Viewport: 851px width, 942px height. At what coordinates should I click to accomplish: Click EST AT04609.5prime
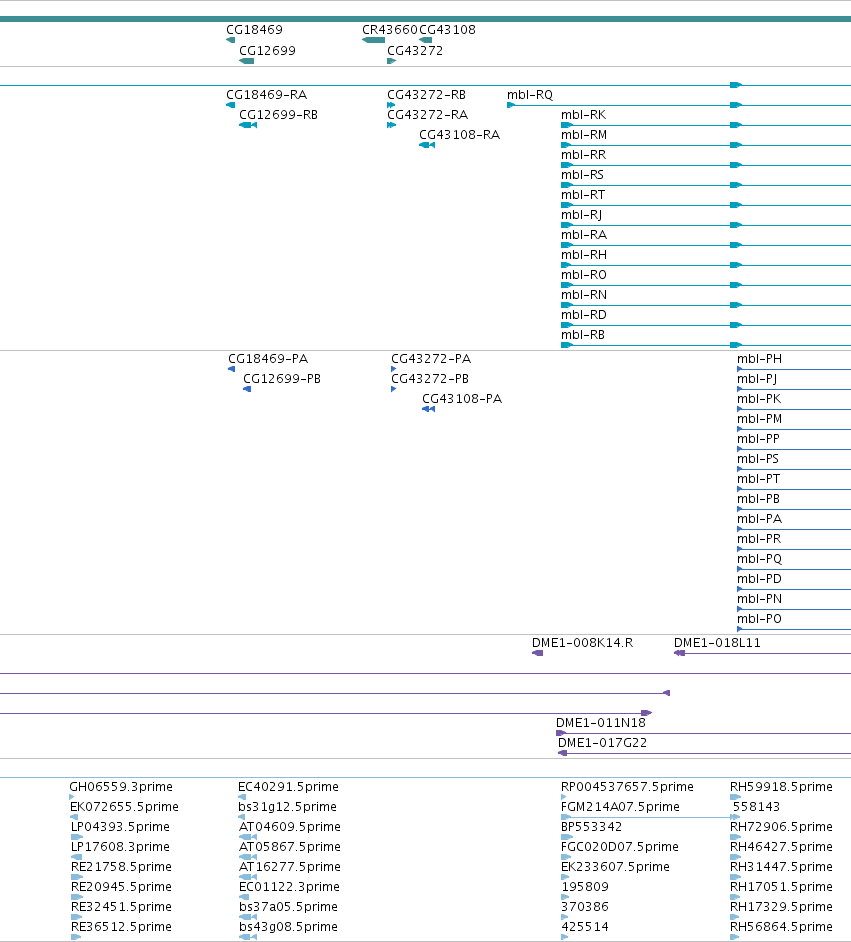pos(289,827)
